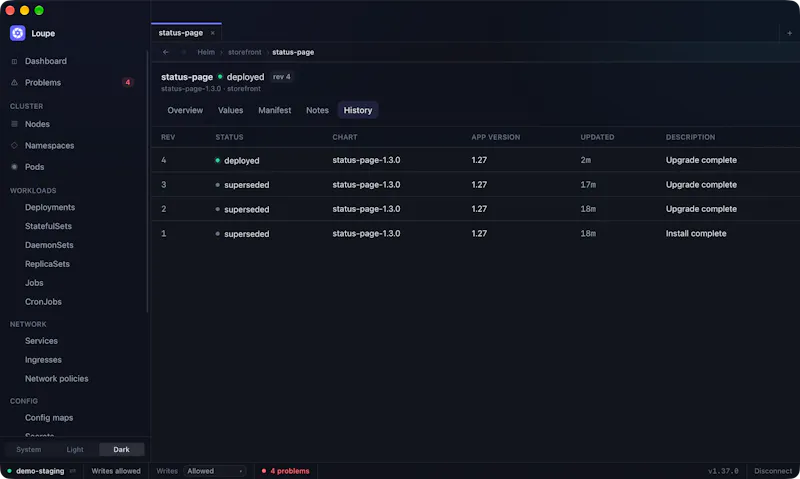Image resolution: width=800 pixels, height=479 pixels.
Task: Click the demo-staging cluster name
Action: coord(40,471)
